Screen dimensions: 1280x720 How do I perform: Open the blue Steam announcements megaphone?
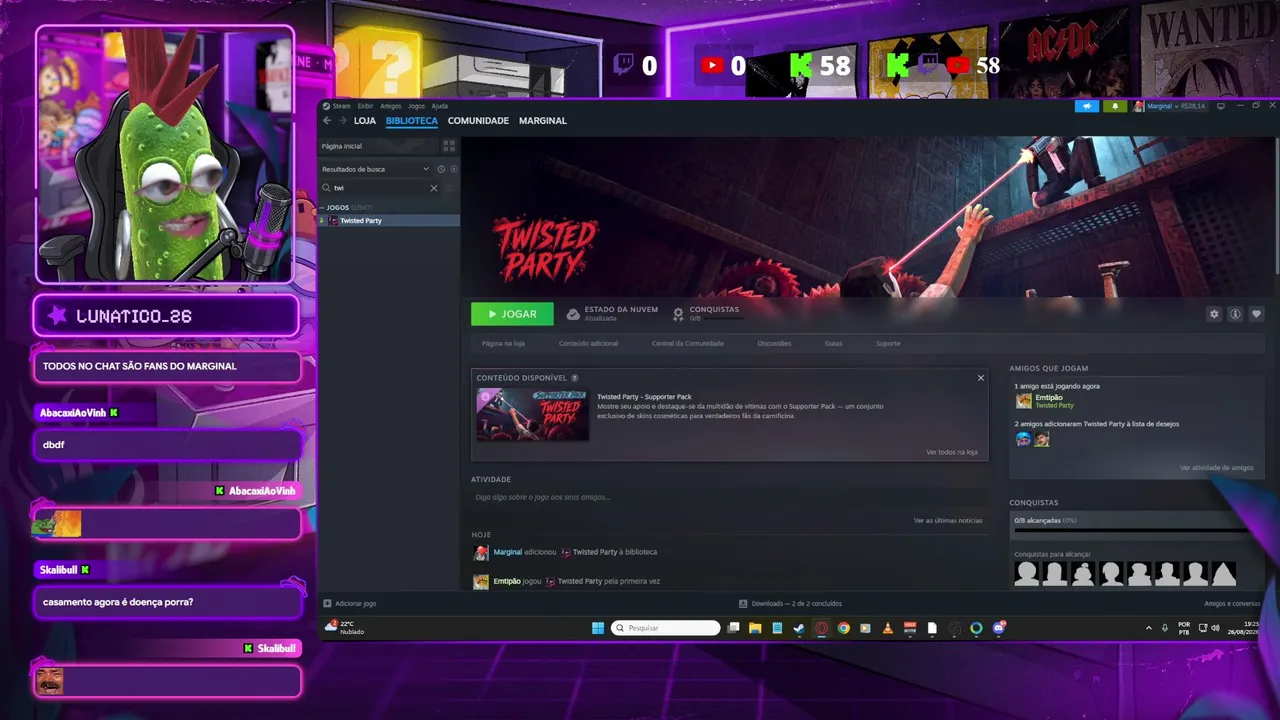(1087, 106)
